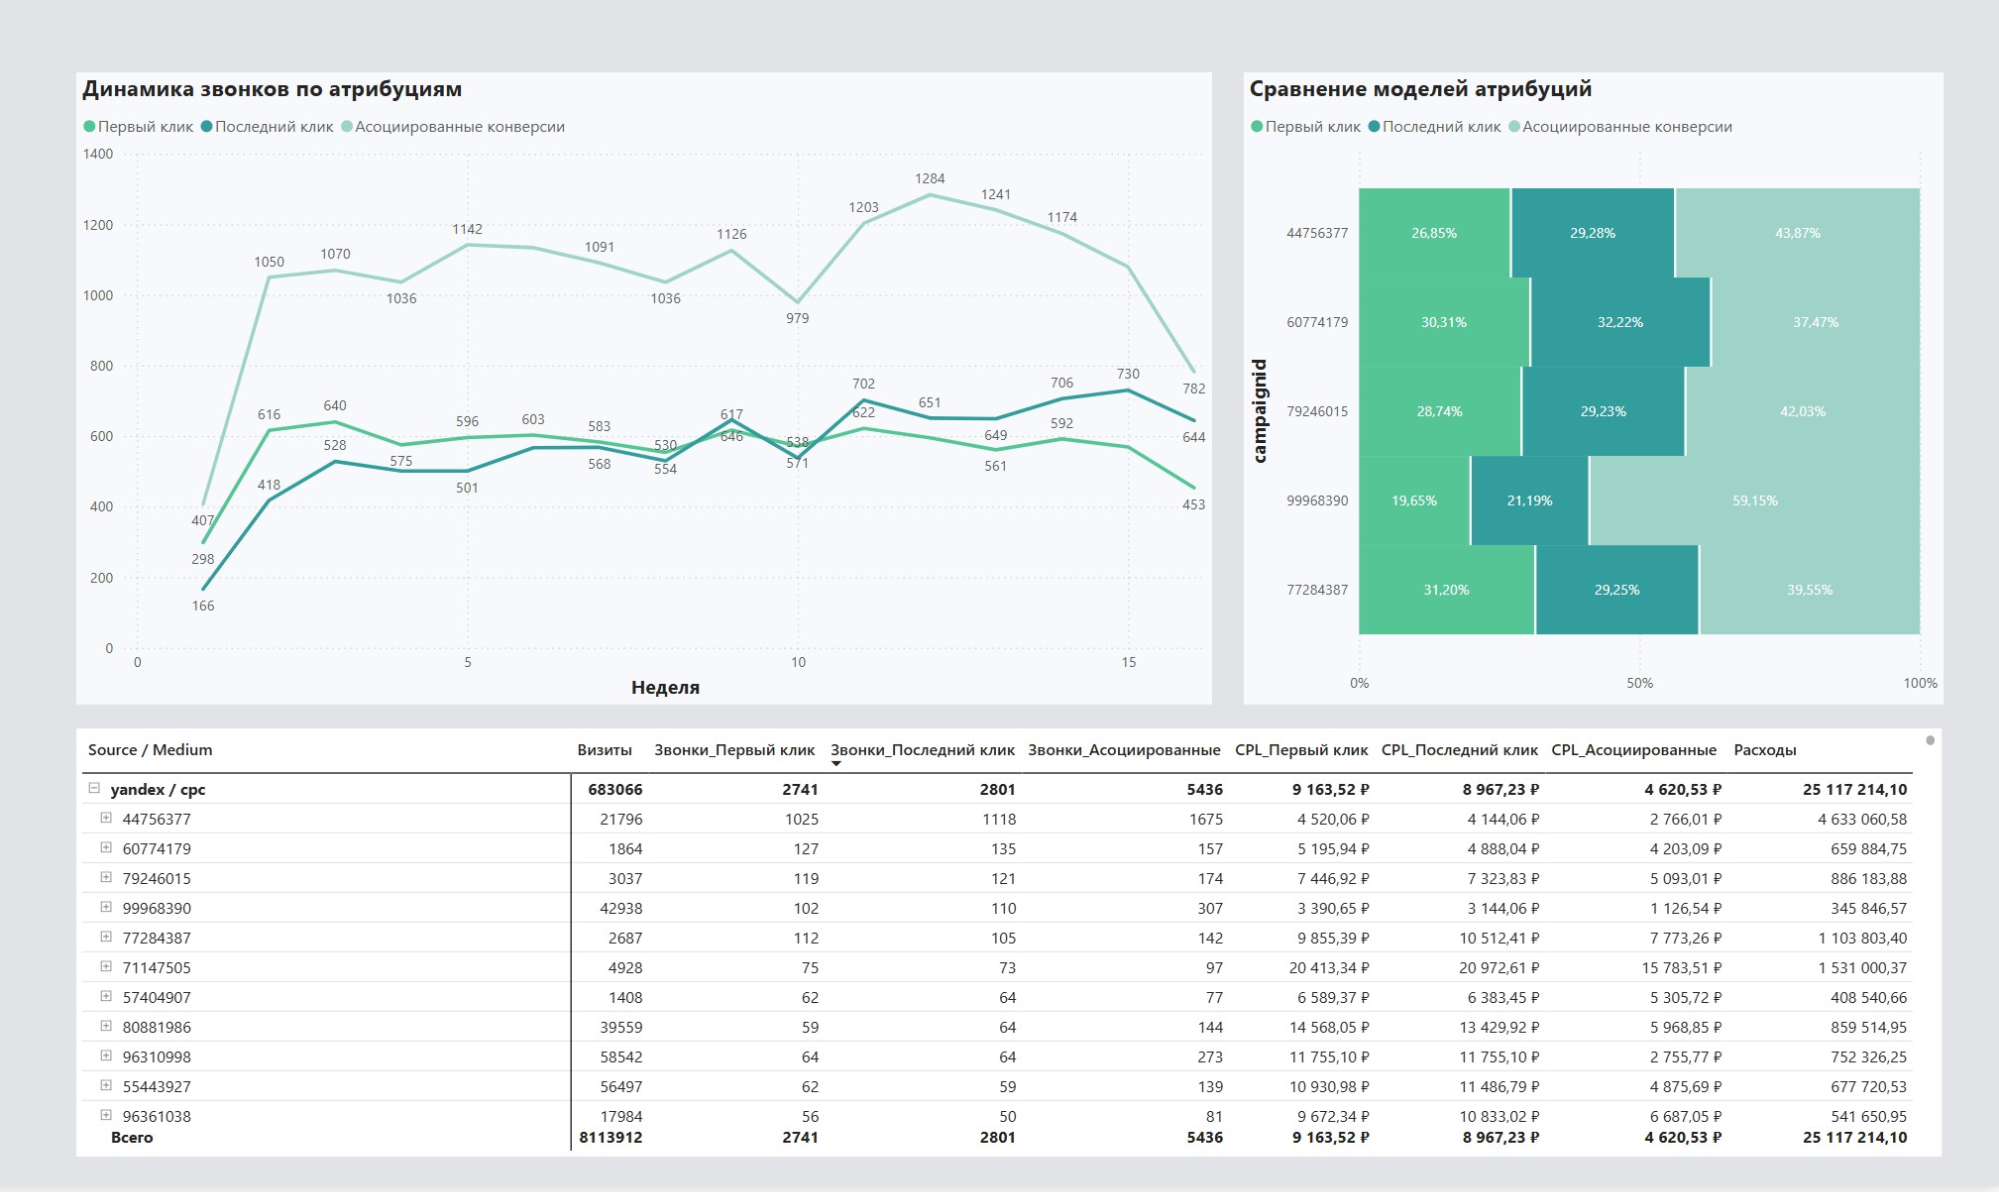This screenshot has height=1193, width=1999.
Task: Click CPL_Первый клик column header
Action: pos(1300,750)
